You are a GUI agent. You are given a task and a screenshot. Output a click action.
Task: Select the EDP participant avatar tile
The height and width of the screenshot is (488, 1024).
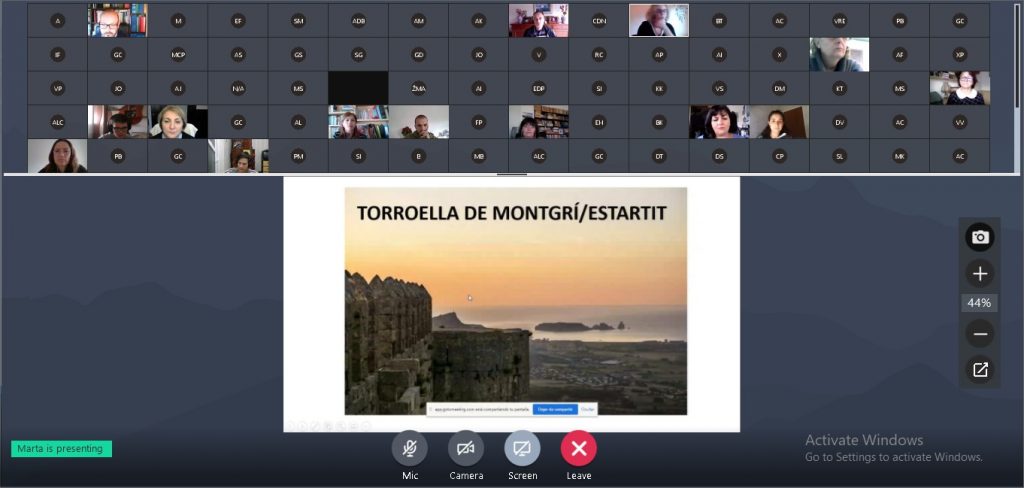tap(539, 89)
